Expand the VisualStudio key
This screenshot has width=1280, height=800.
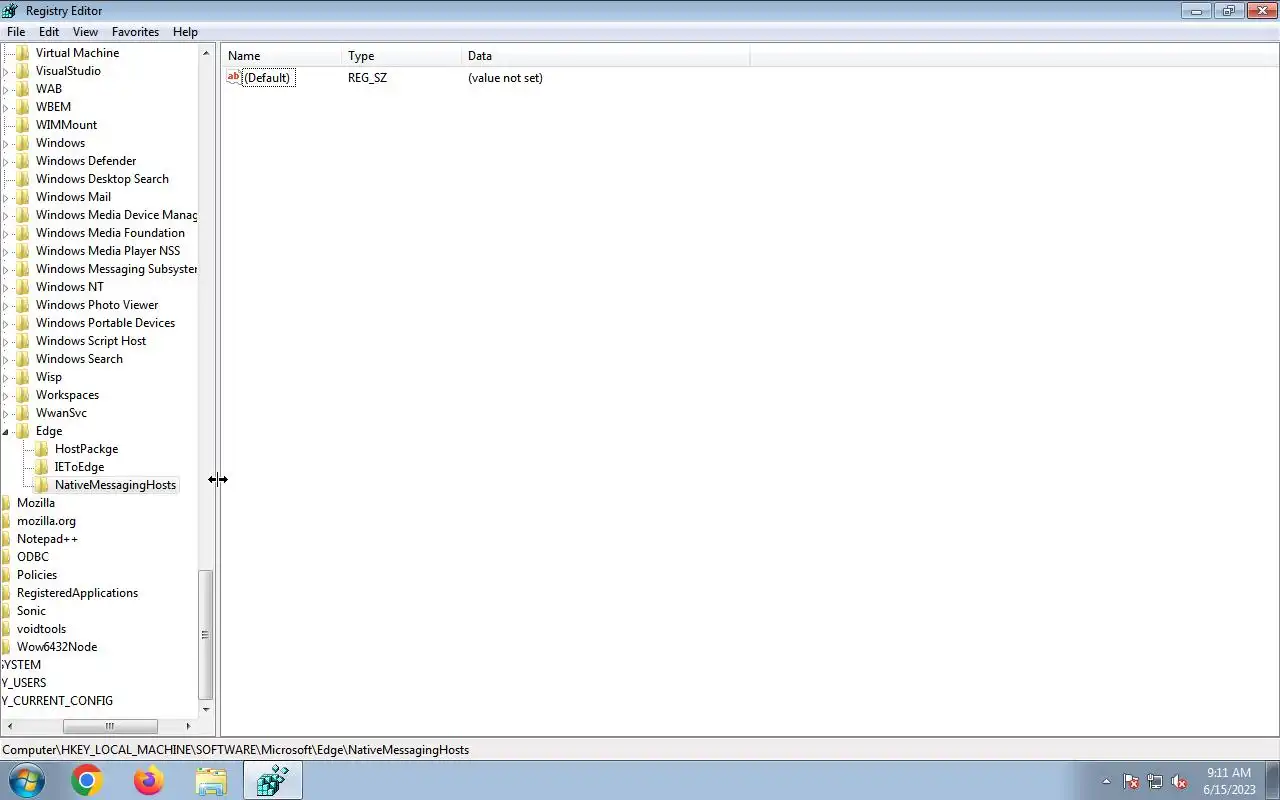pos(6,71)
